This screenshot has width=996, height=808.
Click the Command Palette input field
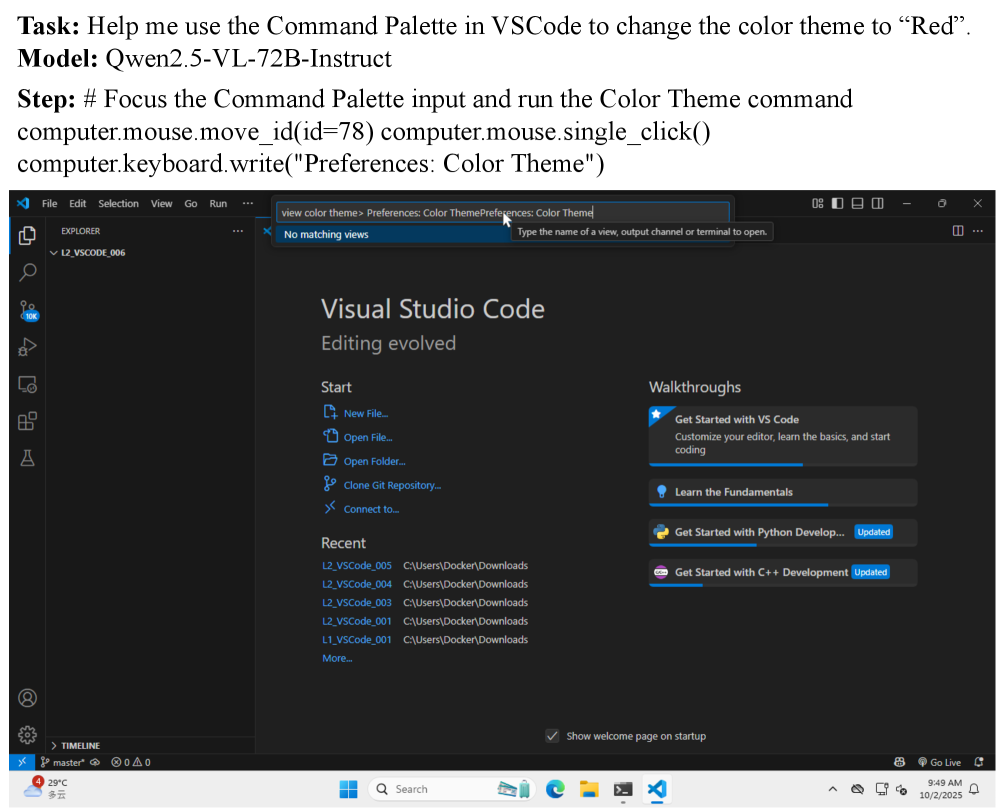pos(502,213)
